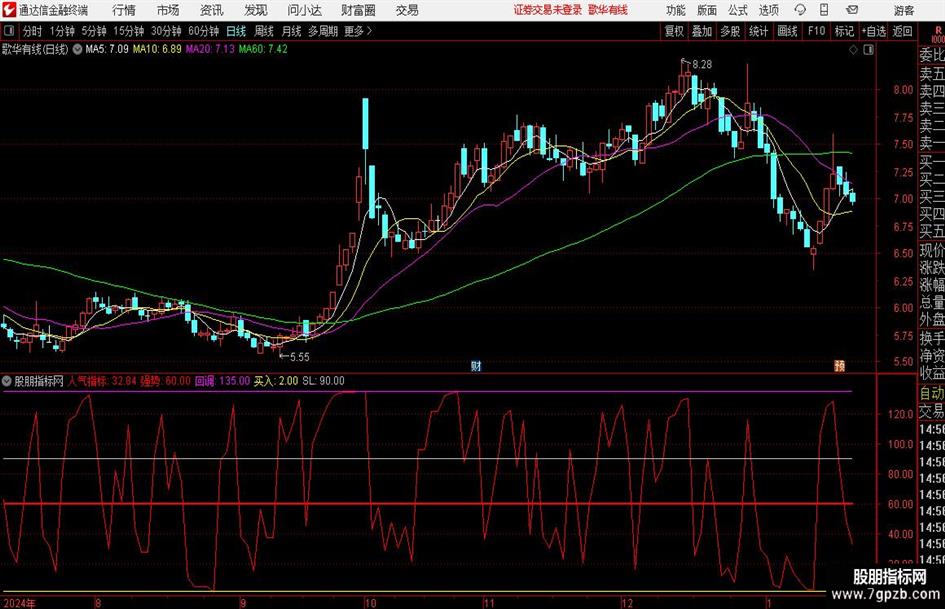Open the 财富圈 menu
Image resolution: width=945 pixels, height=609 pixels.
[x=358, y=10]
